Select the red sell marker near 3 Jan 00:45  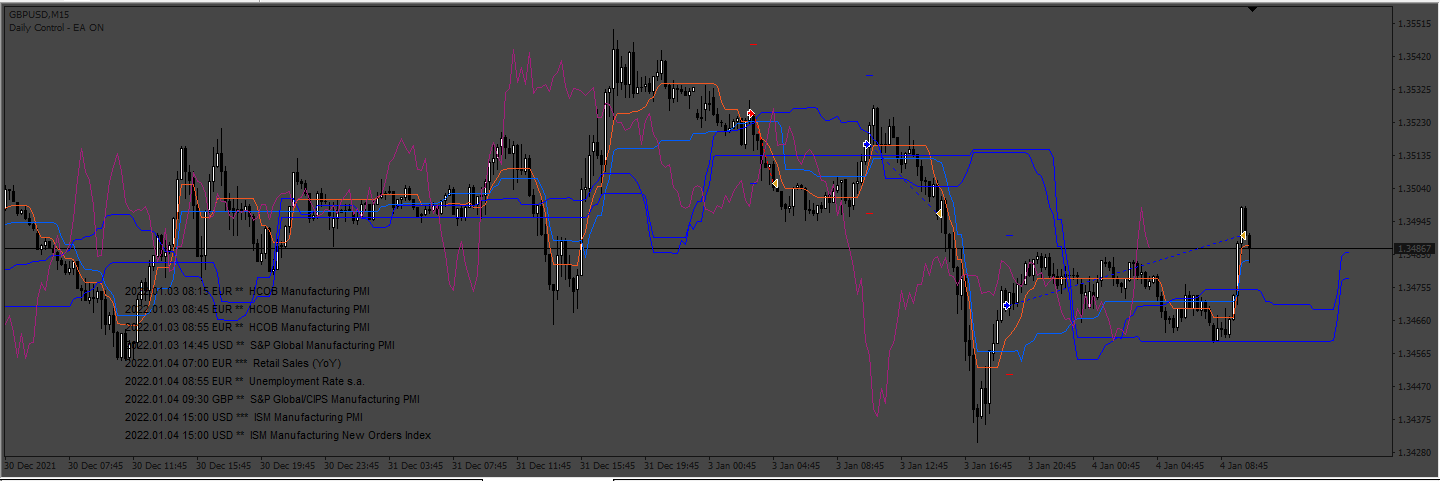tap(750, 114)
